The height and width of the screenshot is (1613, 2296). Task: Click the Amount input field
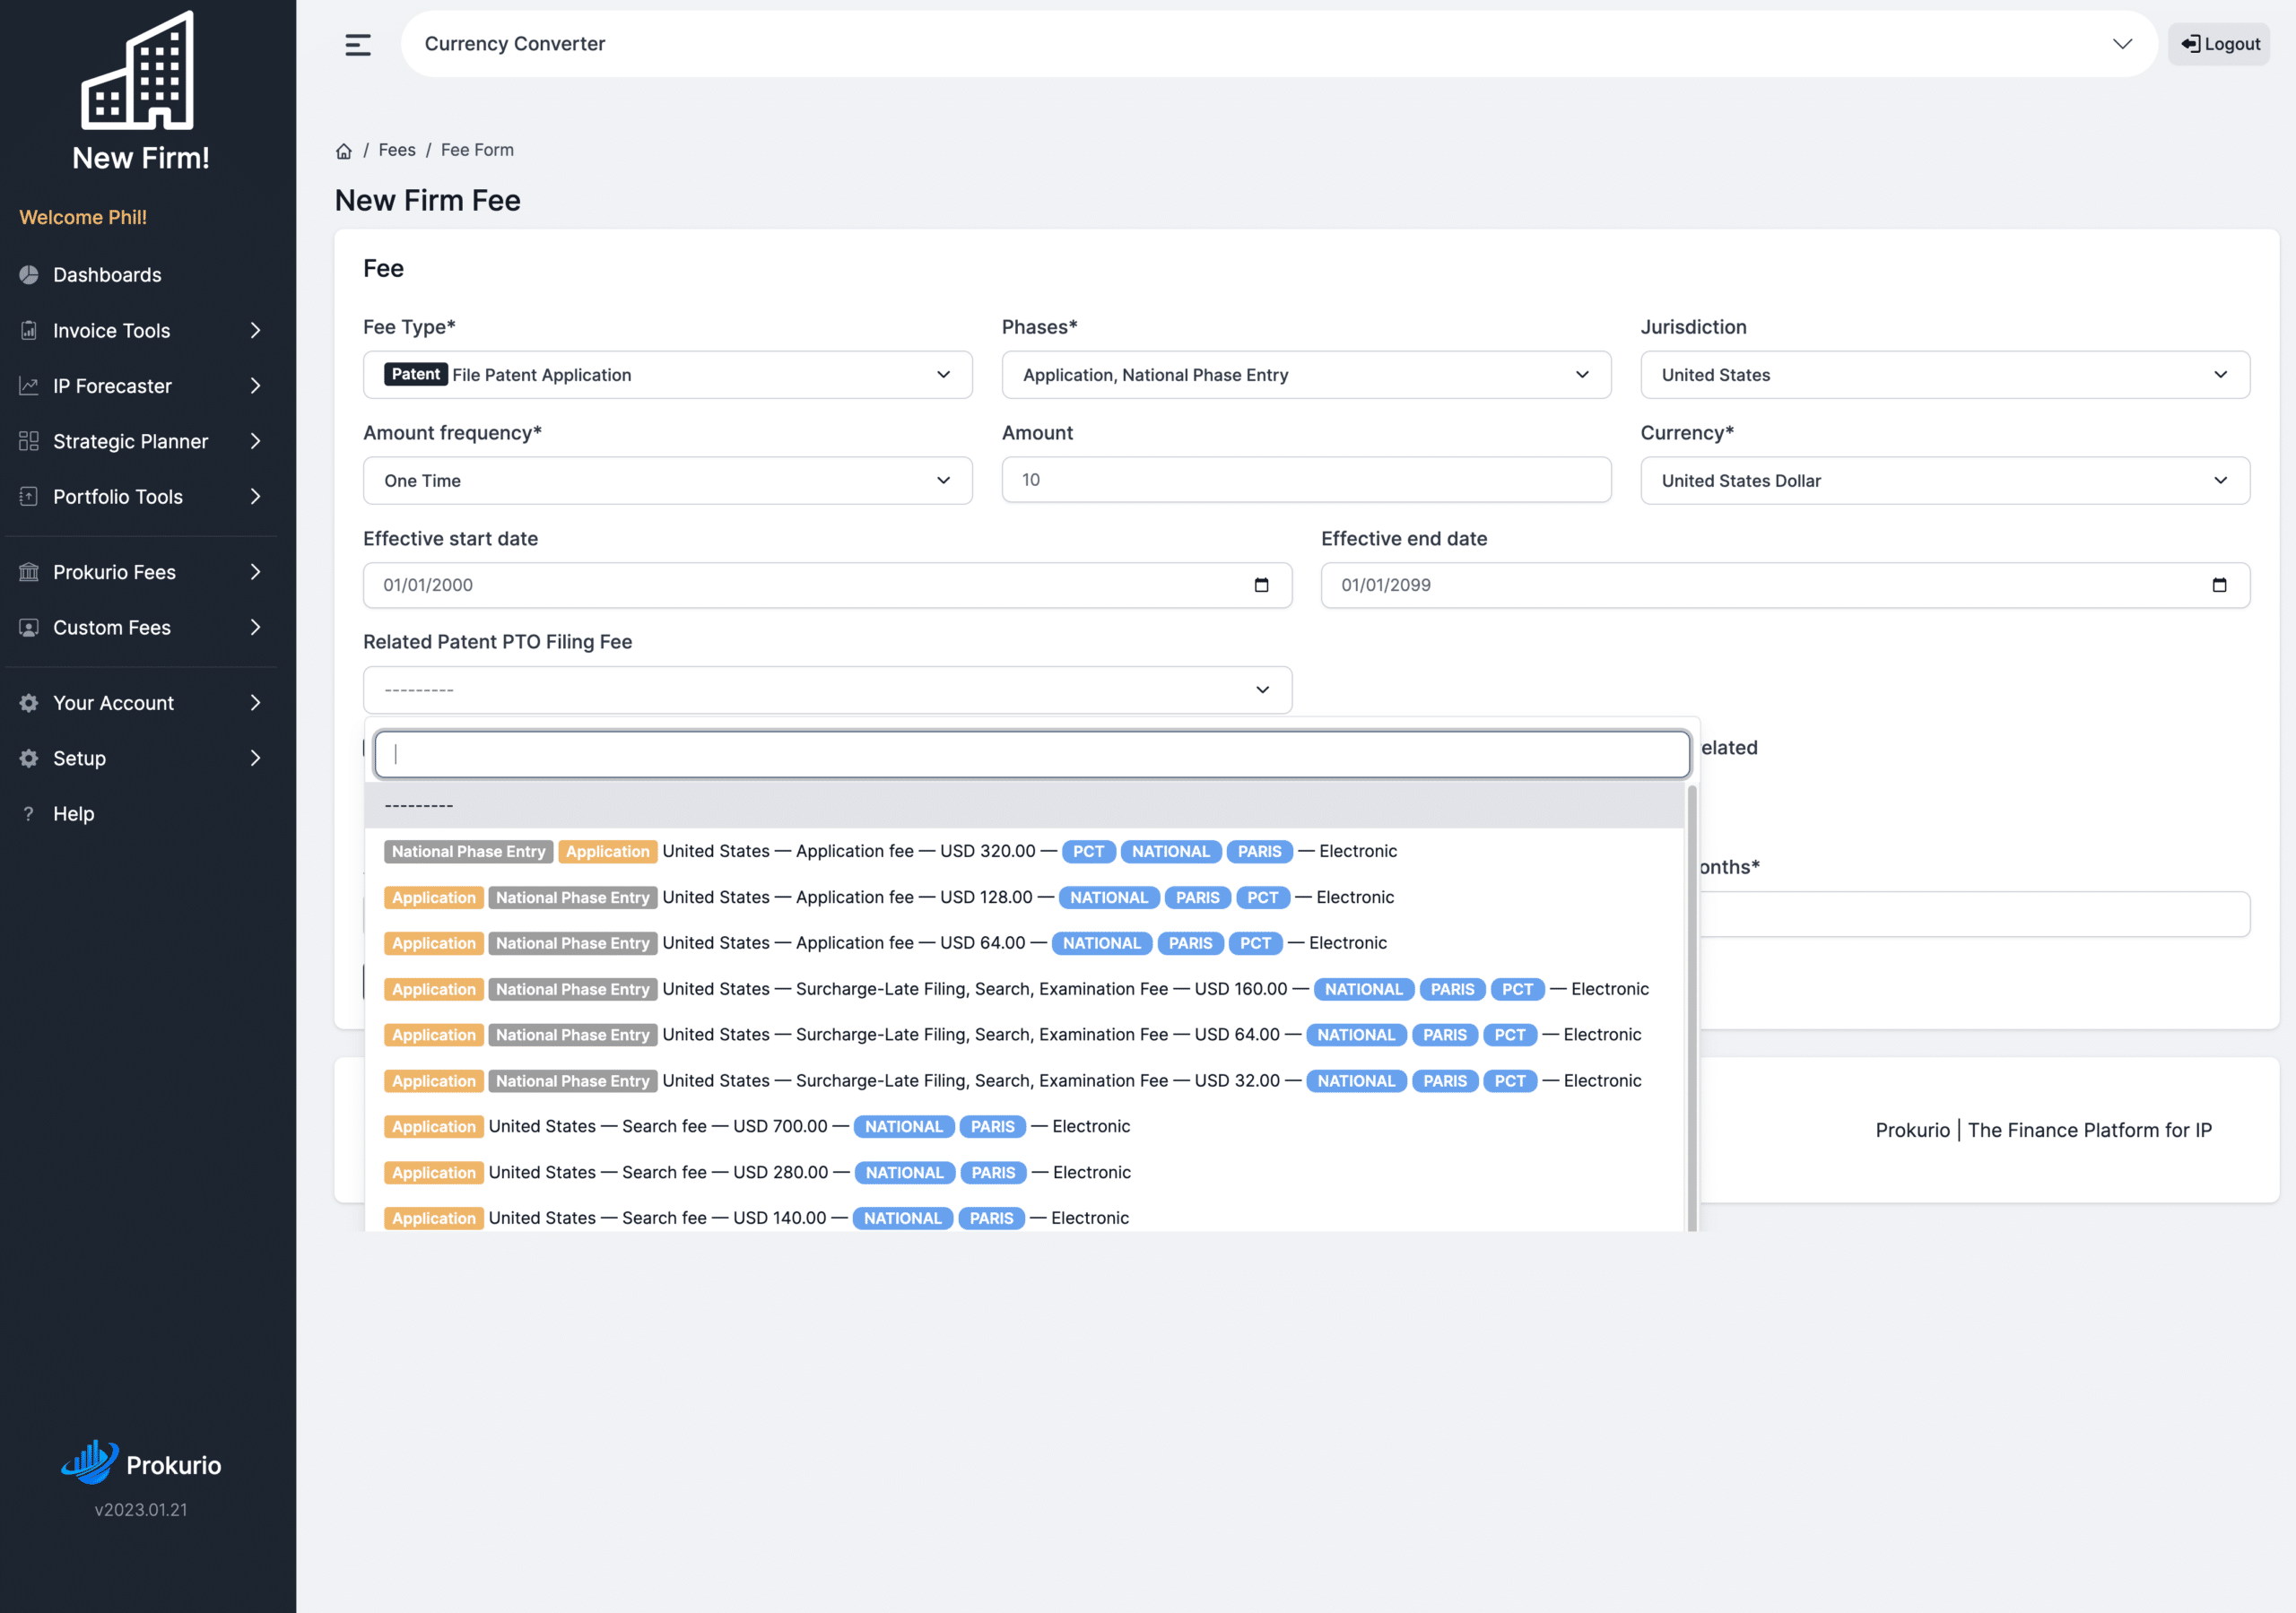[x=1306, y=480]
